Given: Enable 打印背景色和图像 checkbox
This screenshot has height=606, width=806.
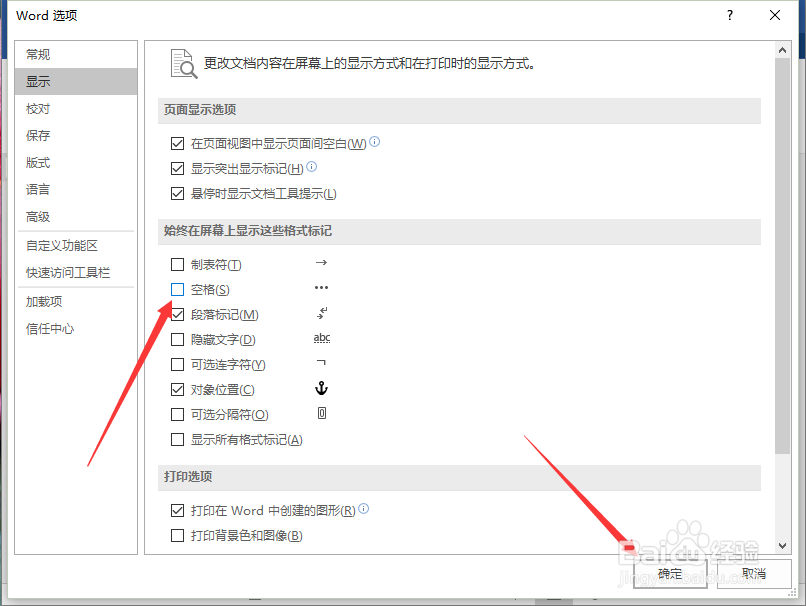Looking at the screenshot, I should 177,536.
